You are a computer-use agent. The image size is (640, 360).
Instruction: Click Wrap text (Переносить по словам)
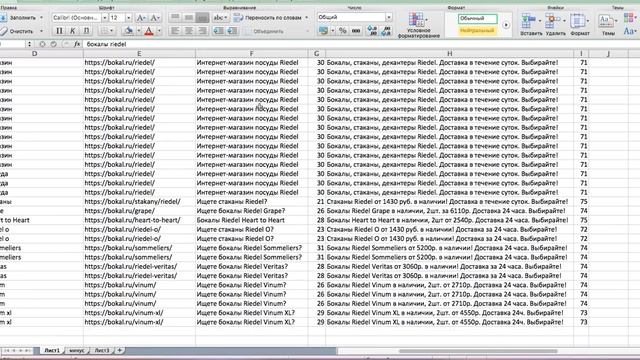(271, 18)
